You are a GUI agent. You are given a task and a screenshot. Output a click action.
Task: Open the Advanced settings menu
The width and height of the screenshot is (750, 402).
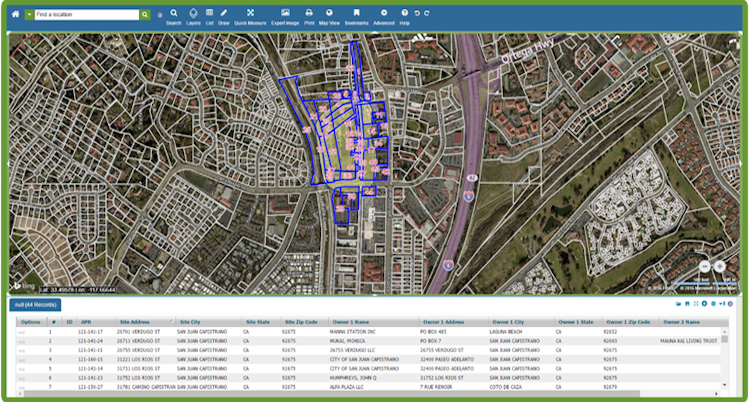tap(385, 13)
